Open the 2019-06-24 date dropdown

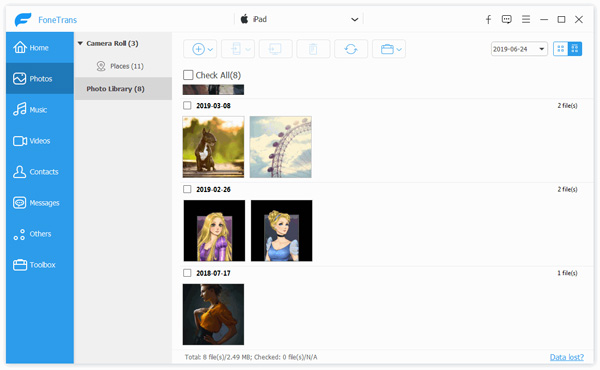coord(519,49)
